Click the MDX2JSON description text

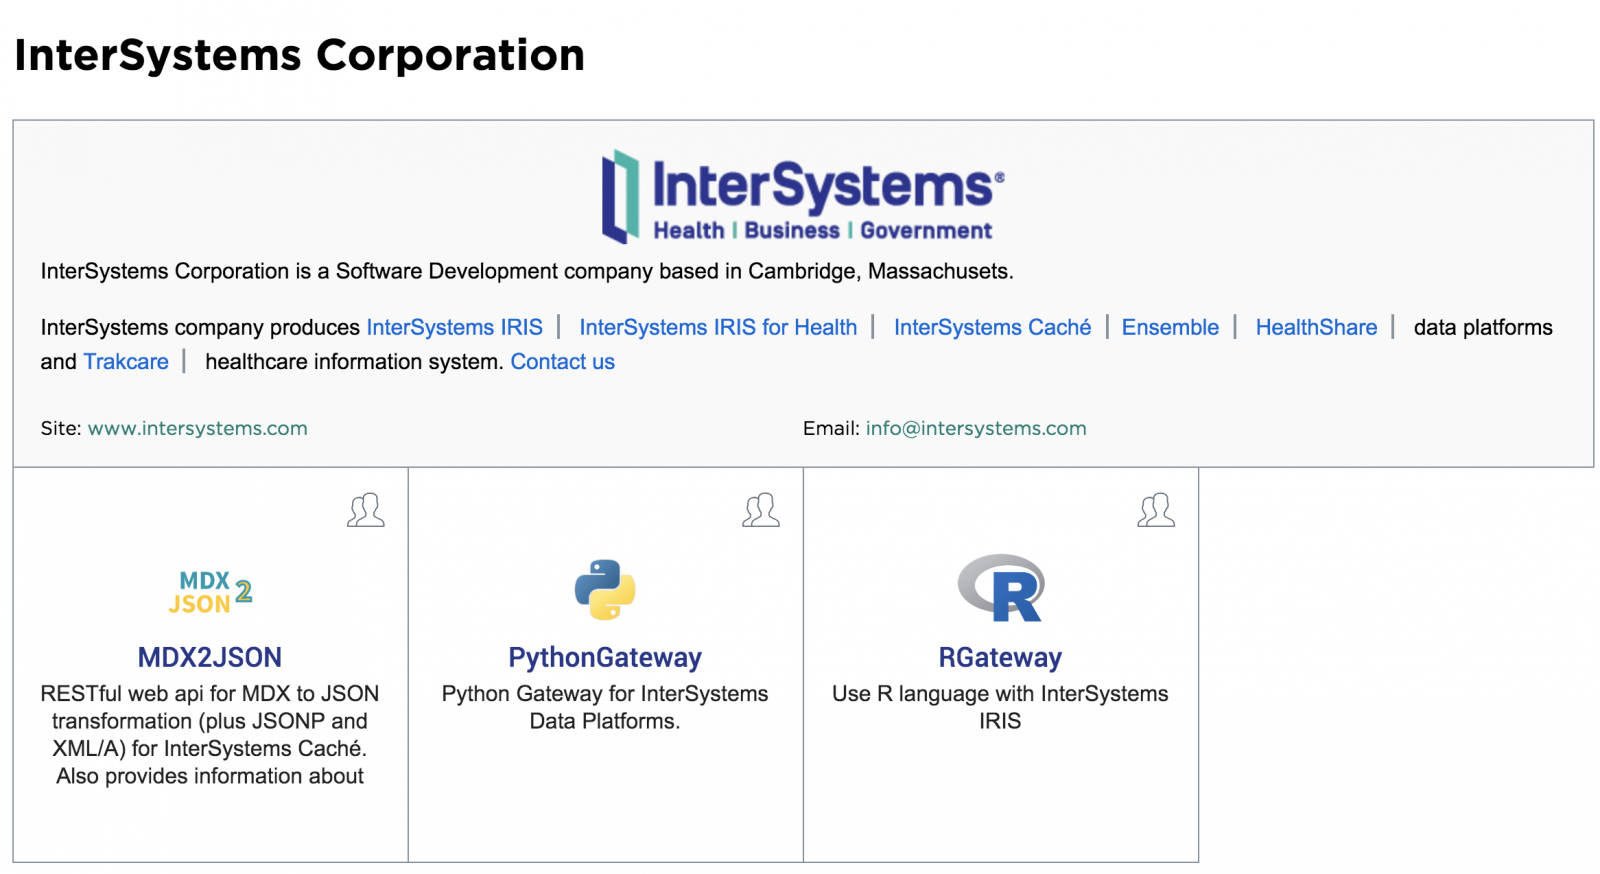[210, 735]
